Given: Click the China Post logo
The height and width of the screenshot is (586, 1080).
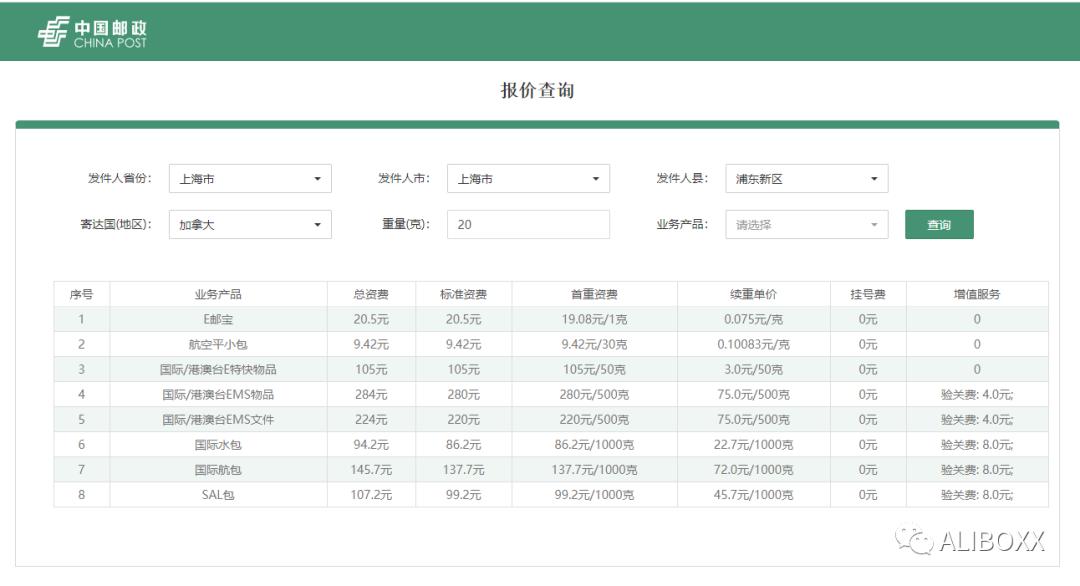Looking at the screenshot, I should point(90,32).
